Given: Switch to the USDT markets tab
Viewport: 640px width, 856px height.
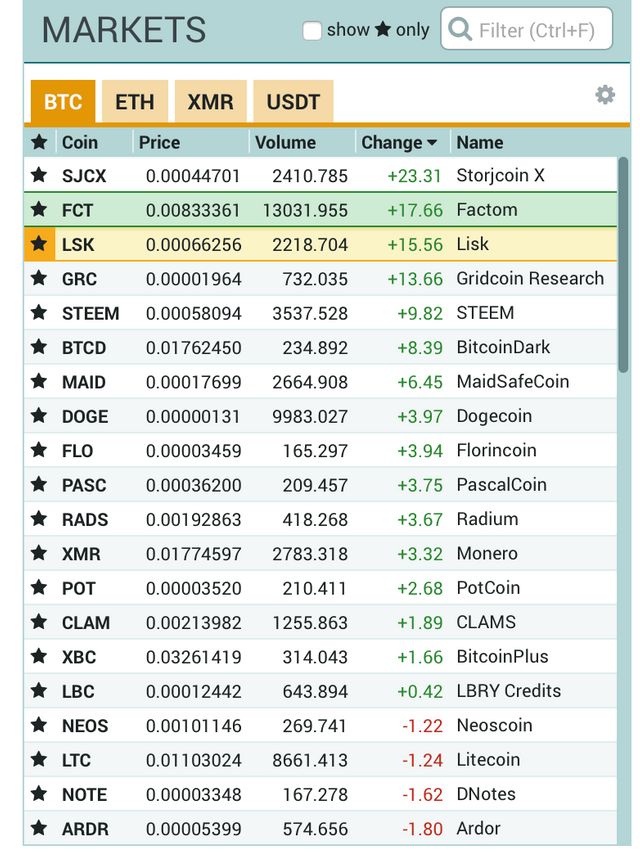Looking at the screenshot, I should coord(293,102).
